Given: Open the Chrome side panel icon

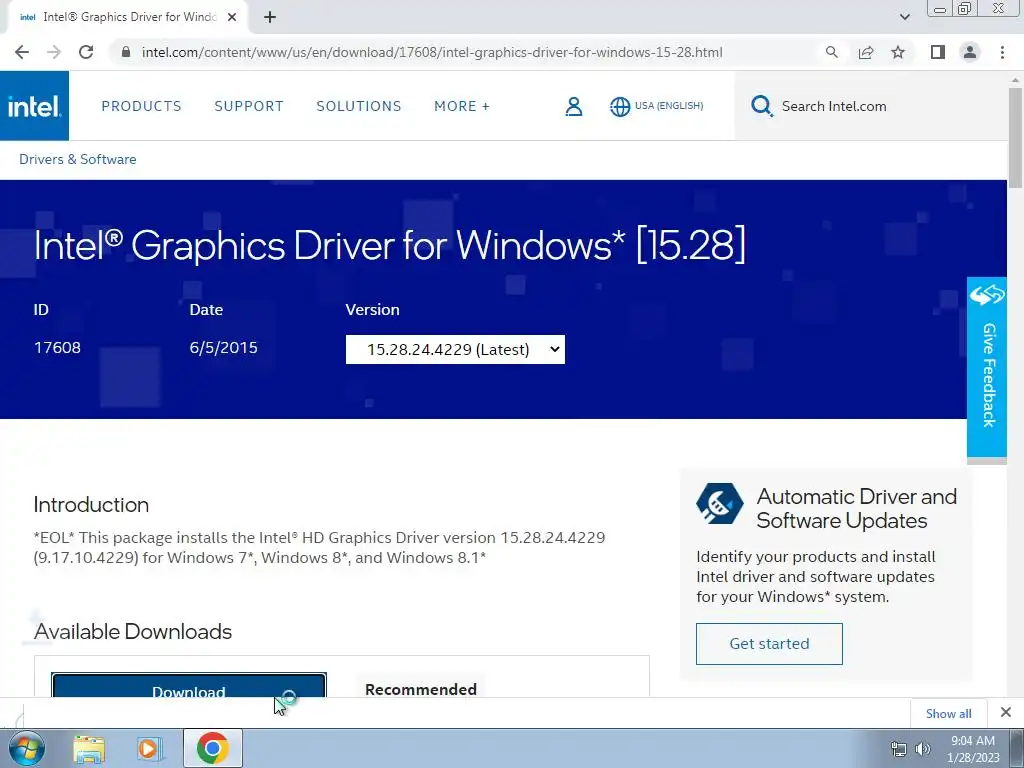Looking at the screenshot, I should tap(938, 52).
